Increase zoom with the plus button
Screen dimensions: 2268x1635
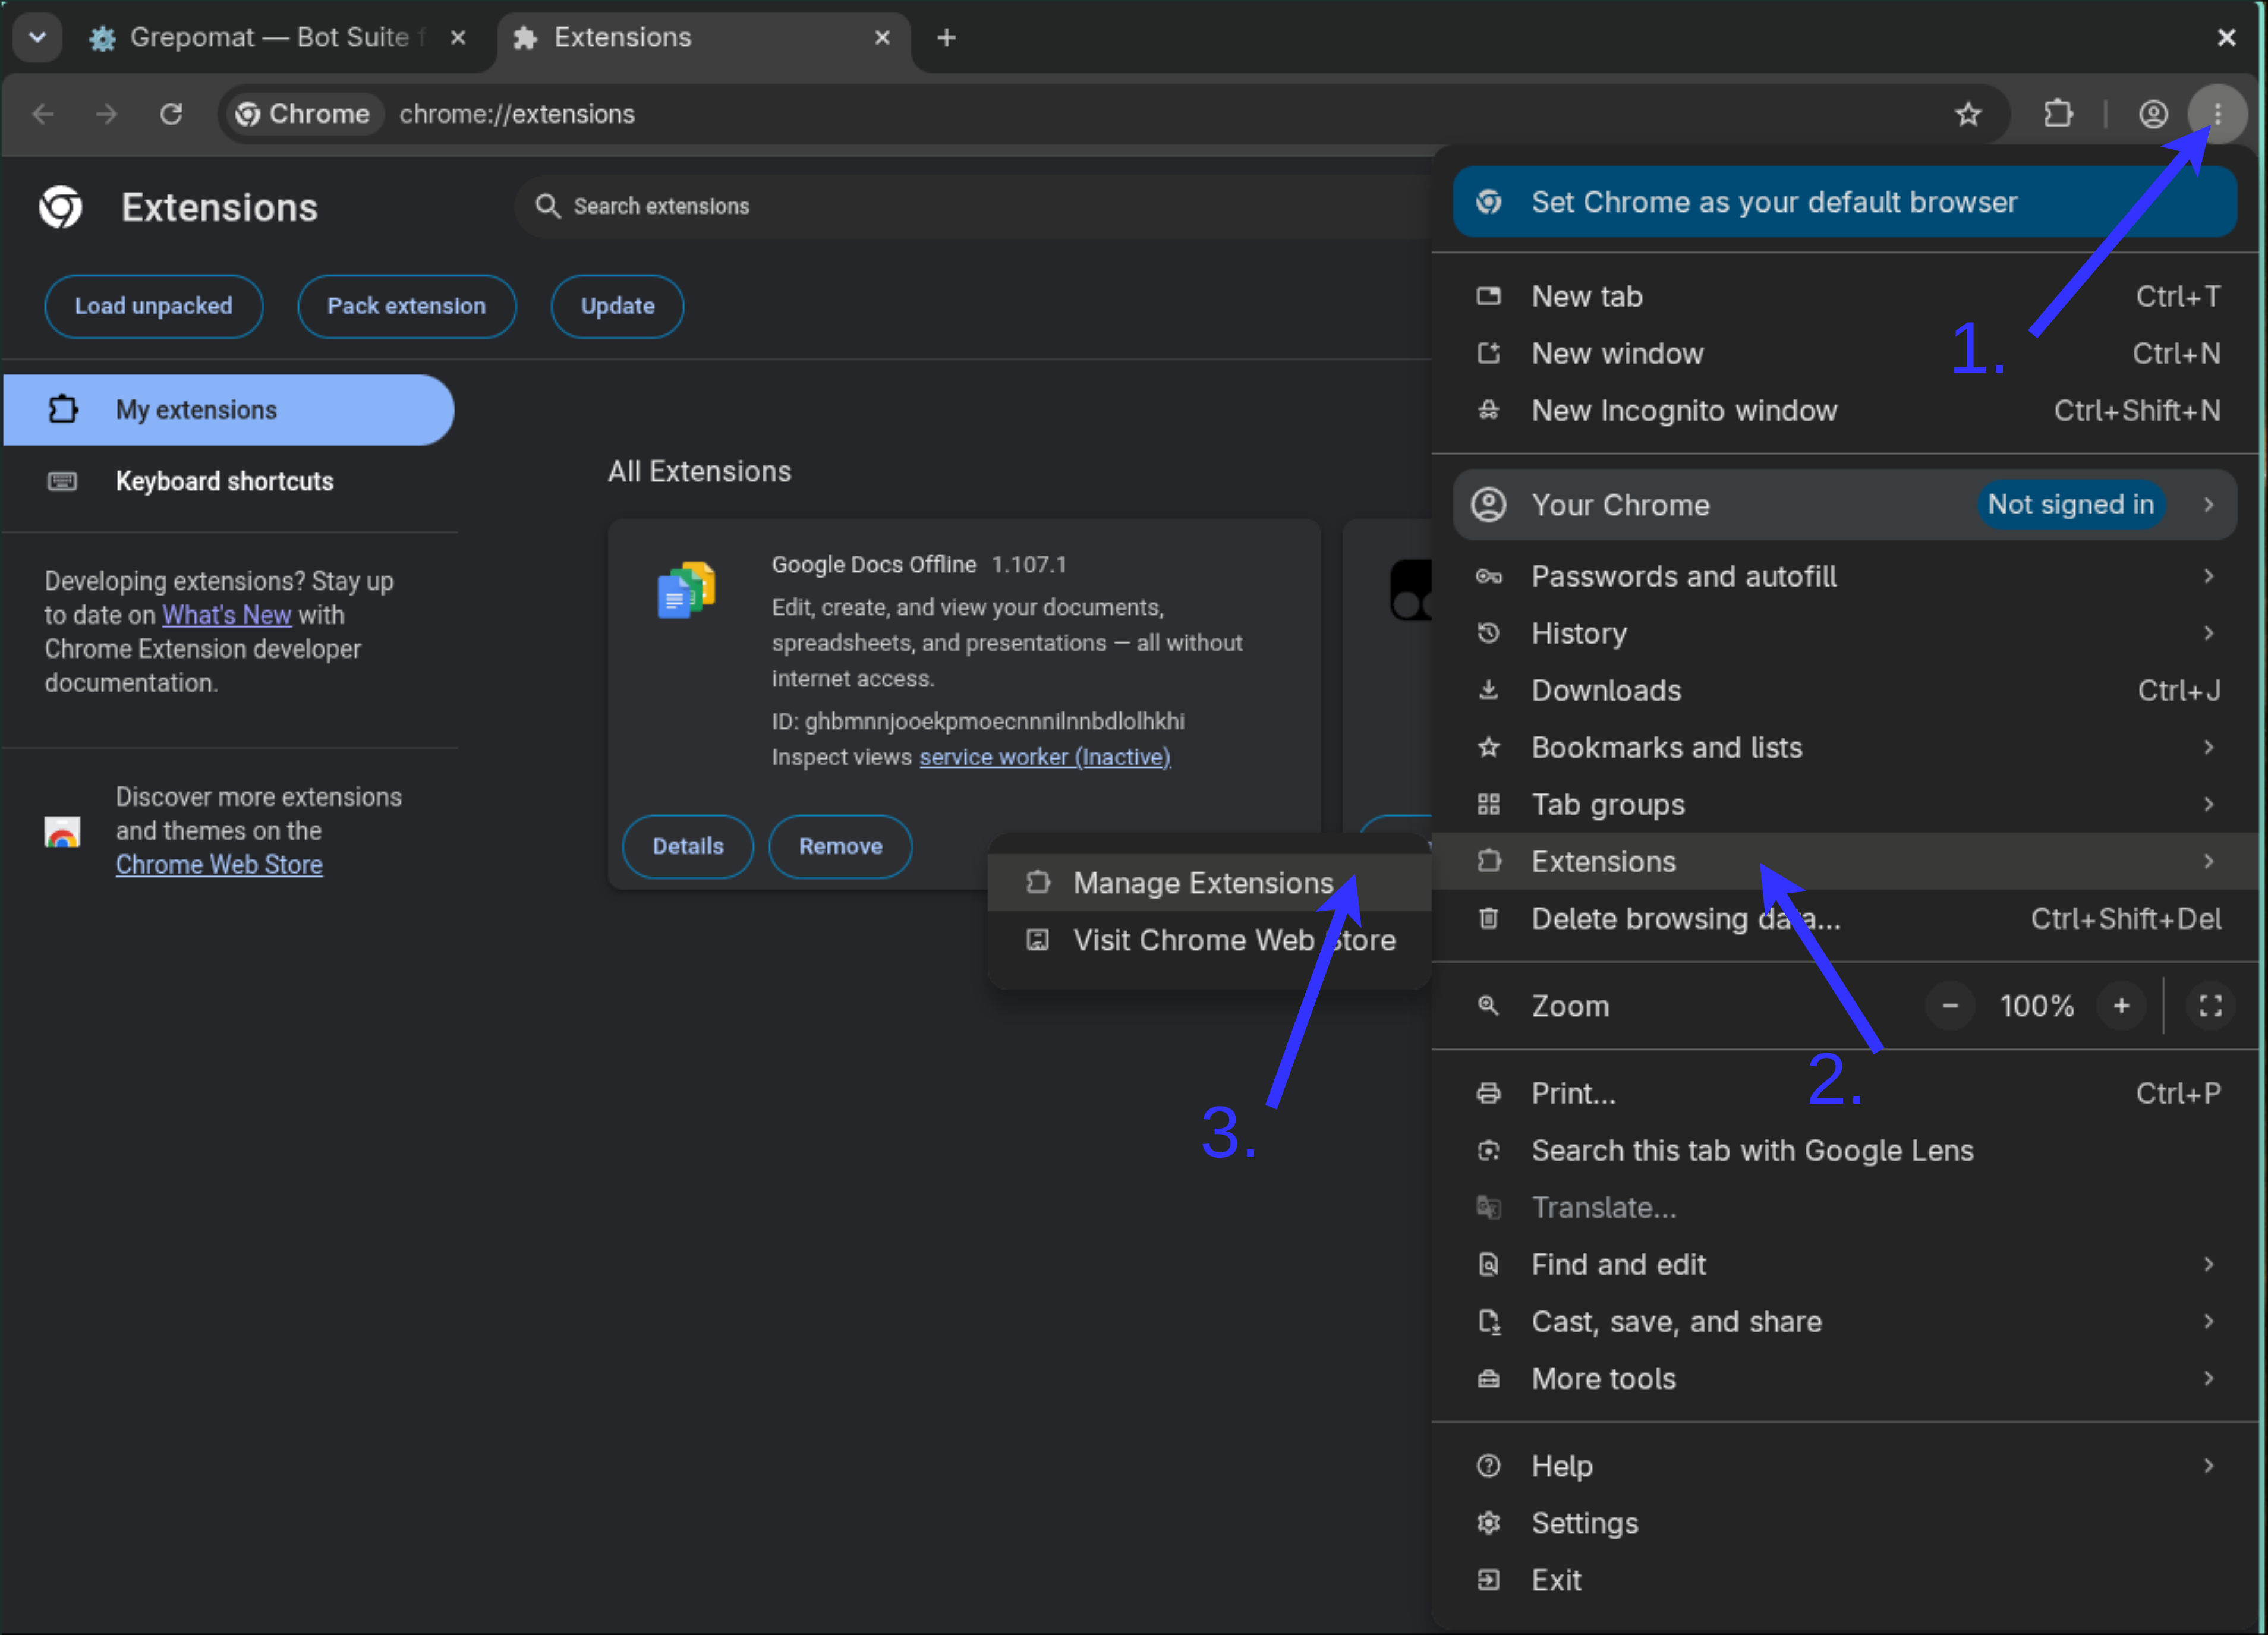point(2121,1006)
